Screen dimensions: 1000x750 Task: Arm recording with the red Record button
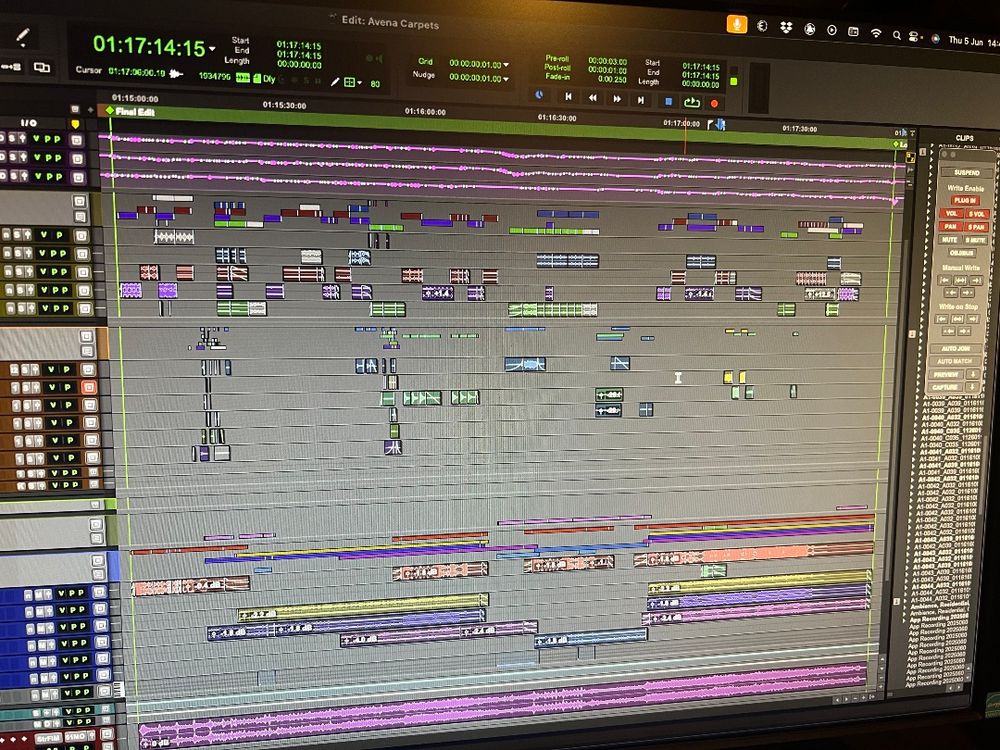[714, 103]
